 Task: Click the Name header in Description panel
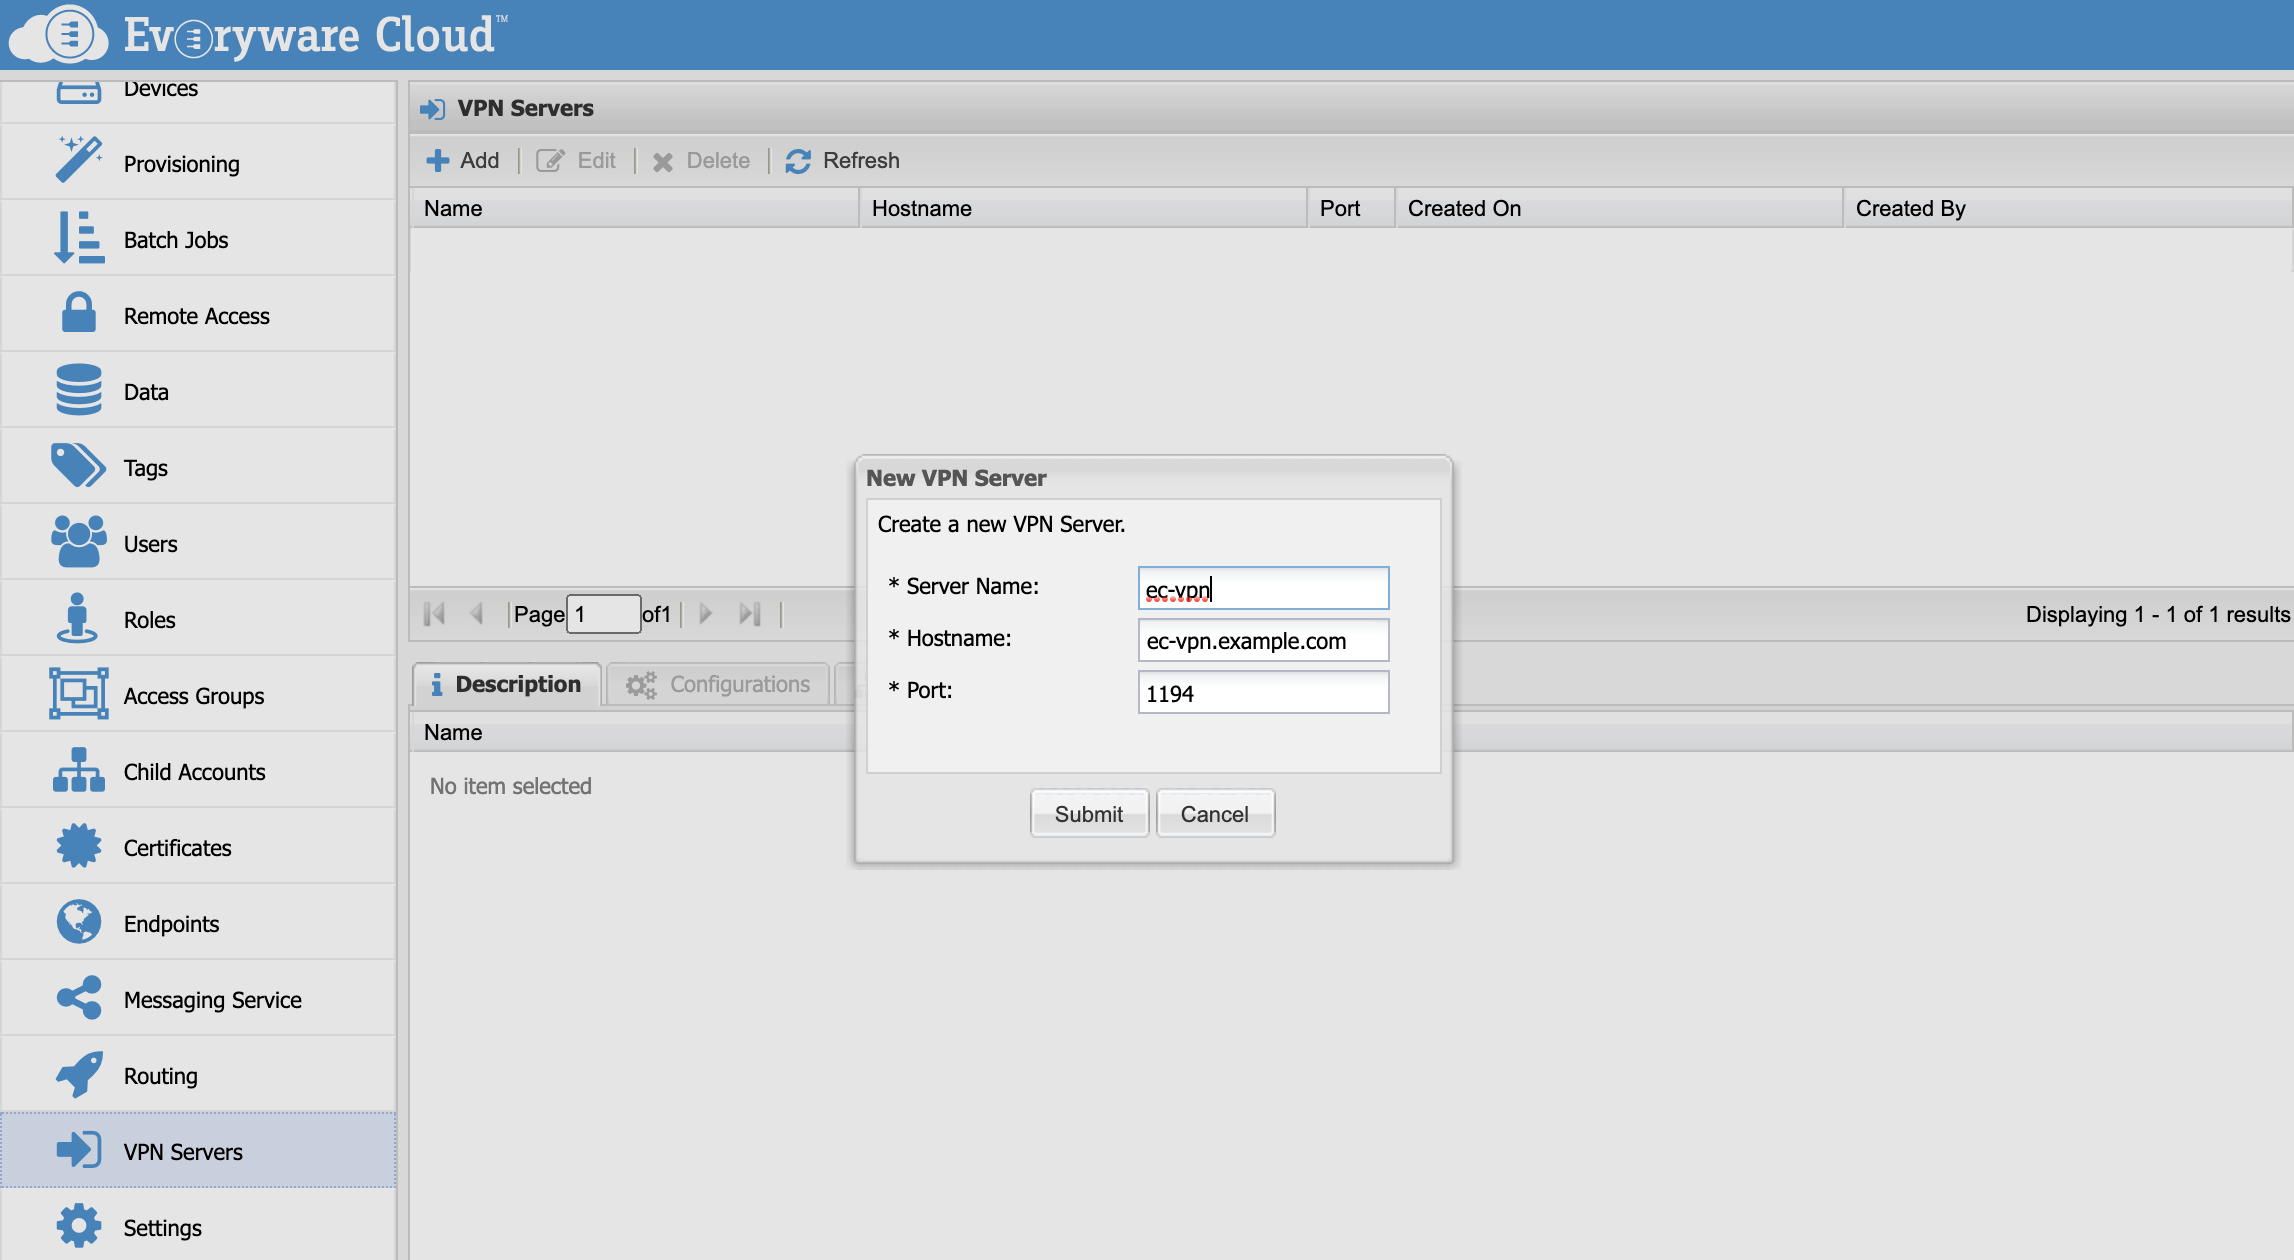coord(453,732)
